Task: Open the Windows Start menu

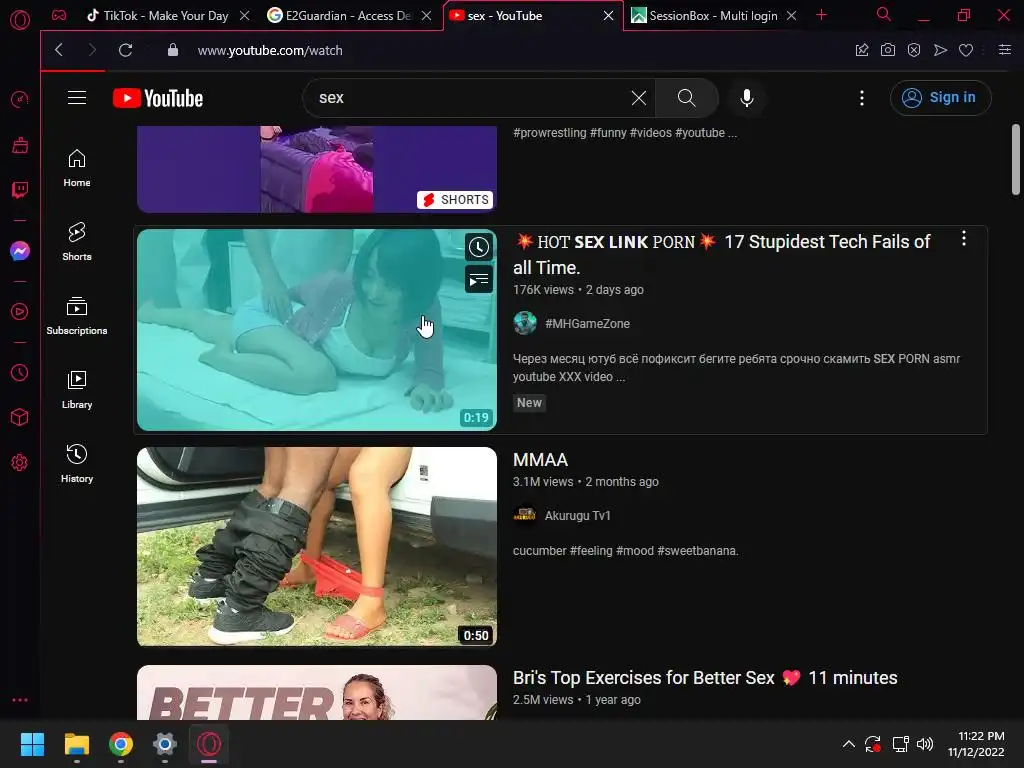Action: 32,744
